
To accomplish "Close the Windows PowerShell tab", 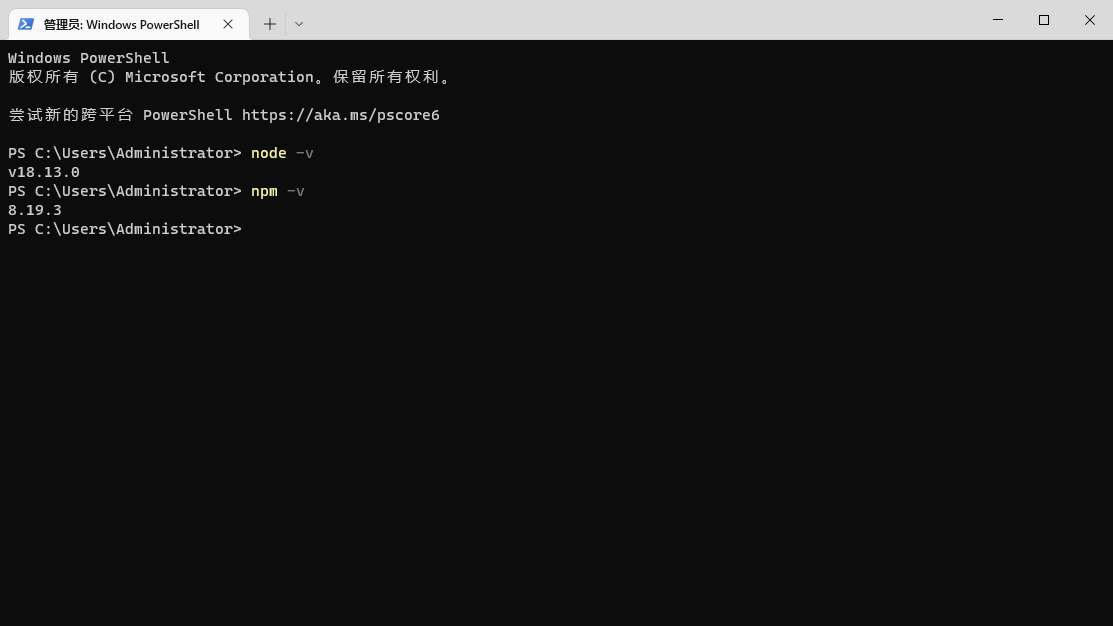I will pyautogui.click(x=228, y=24).
